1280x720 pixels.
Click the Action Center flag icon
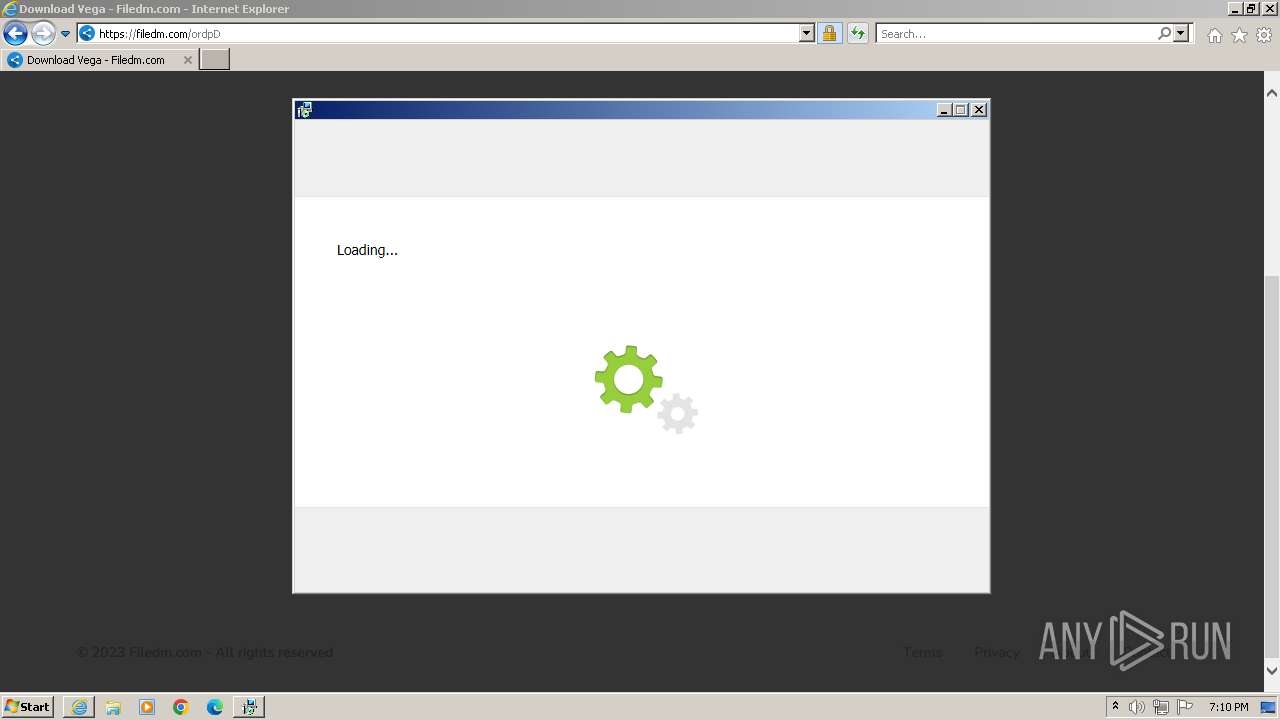point(1185,707)
